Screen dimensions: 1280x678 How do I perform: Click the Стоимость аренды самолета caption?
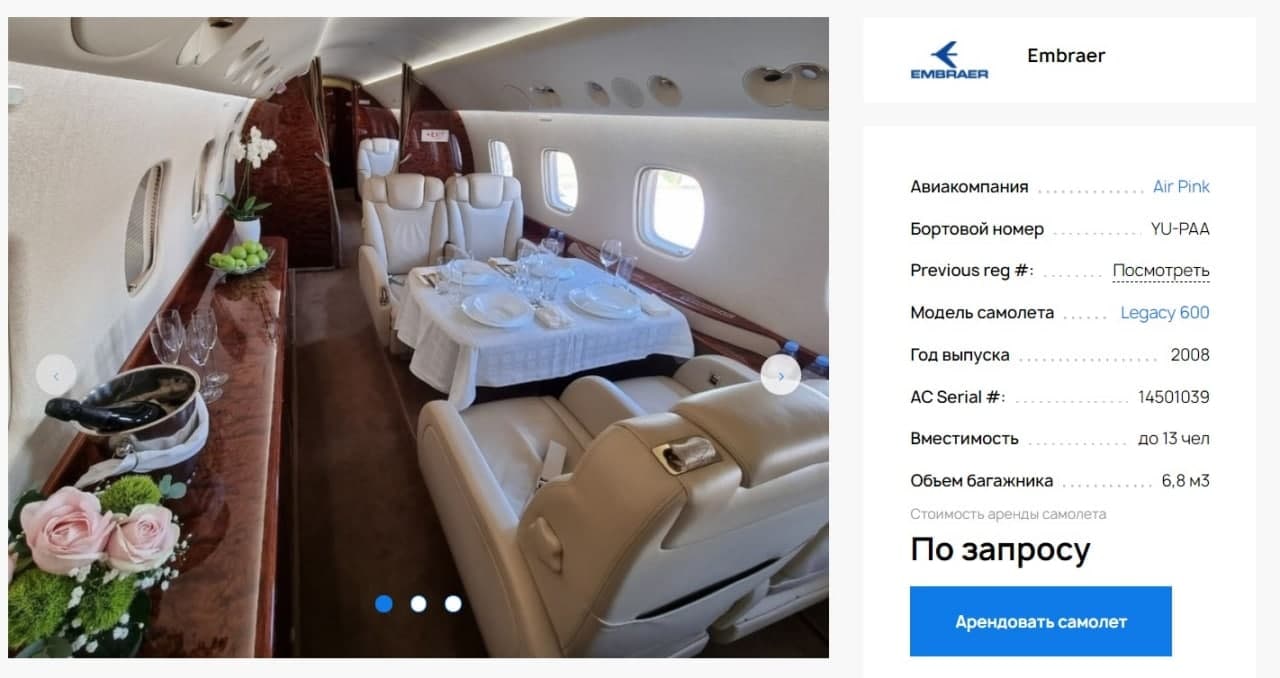coord(1008,514)
